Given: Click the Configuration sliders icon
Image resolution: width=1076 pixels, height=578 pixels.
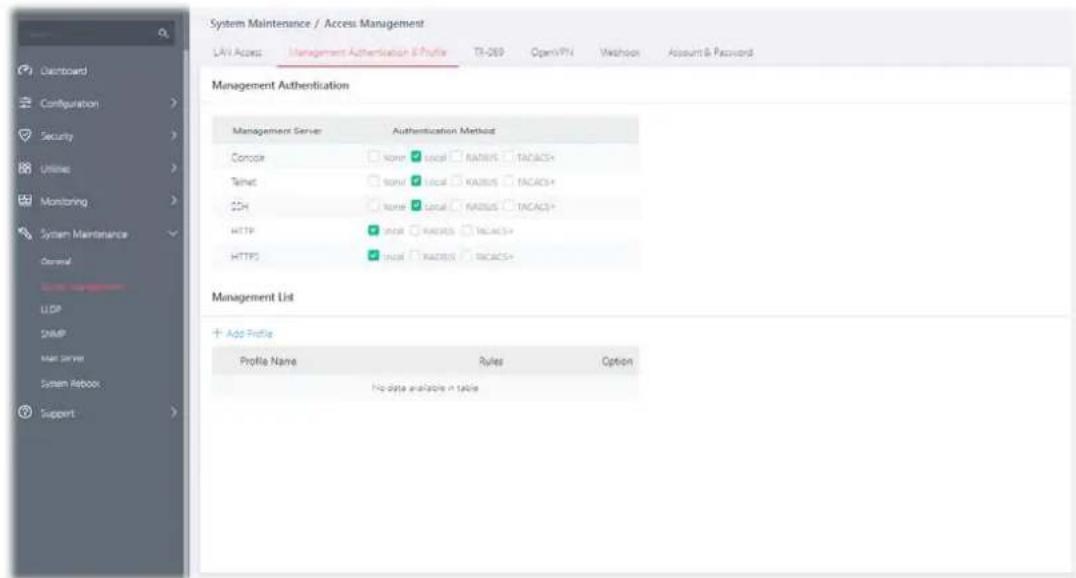Looking at the screenshot, I should tap(25, 103).
